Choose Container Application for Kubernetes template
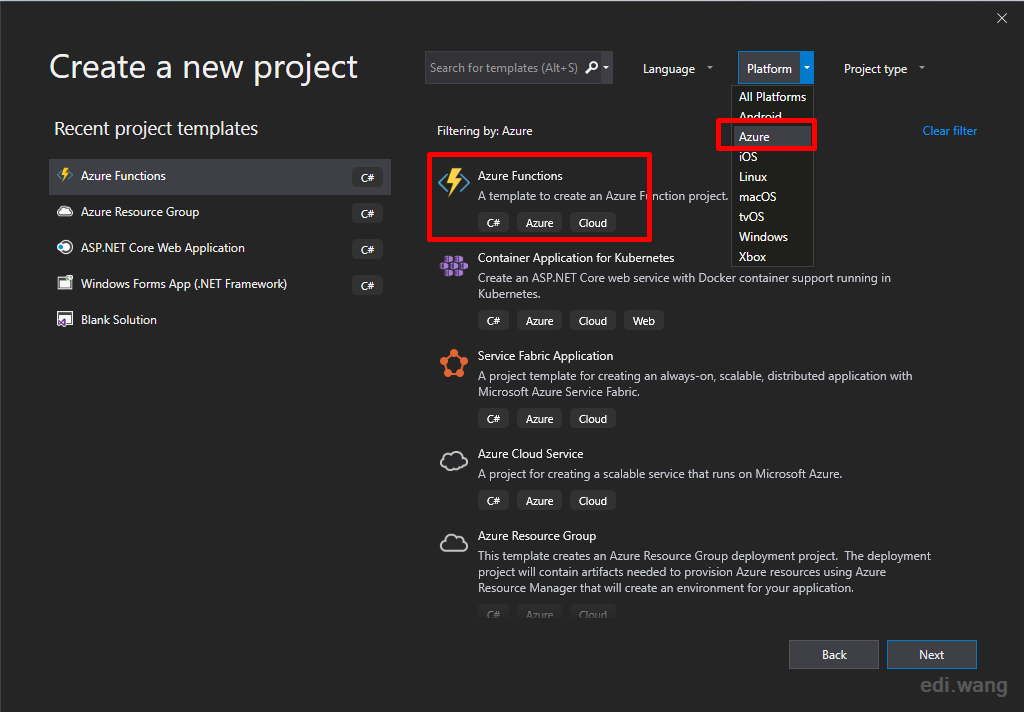Image resolution: width=1024 pixels, height=712 pixels. pos(575,258)
